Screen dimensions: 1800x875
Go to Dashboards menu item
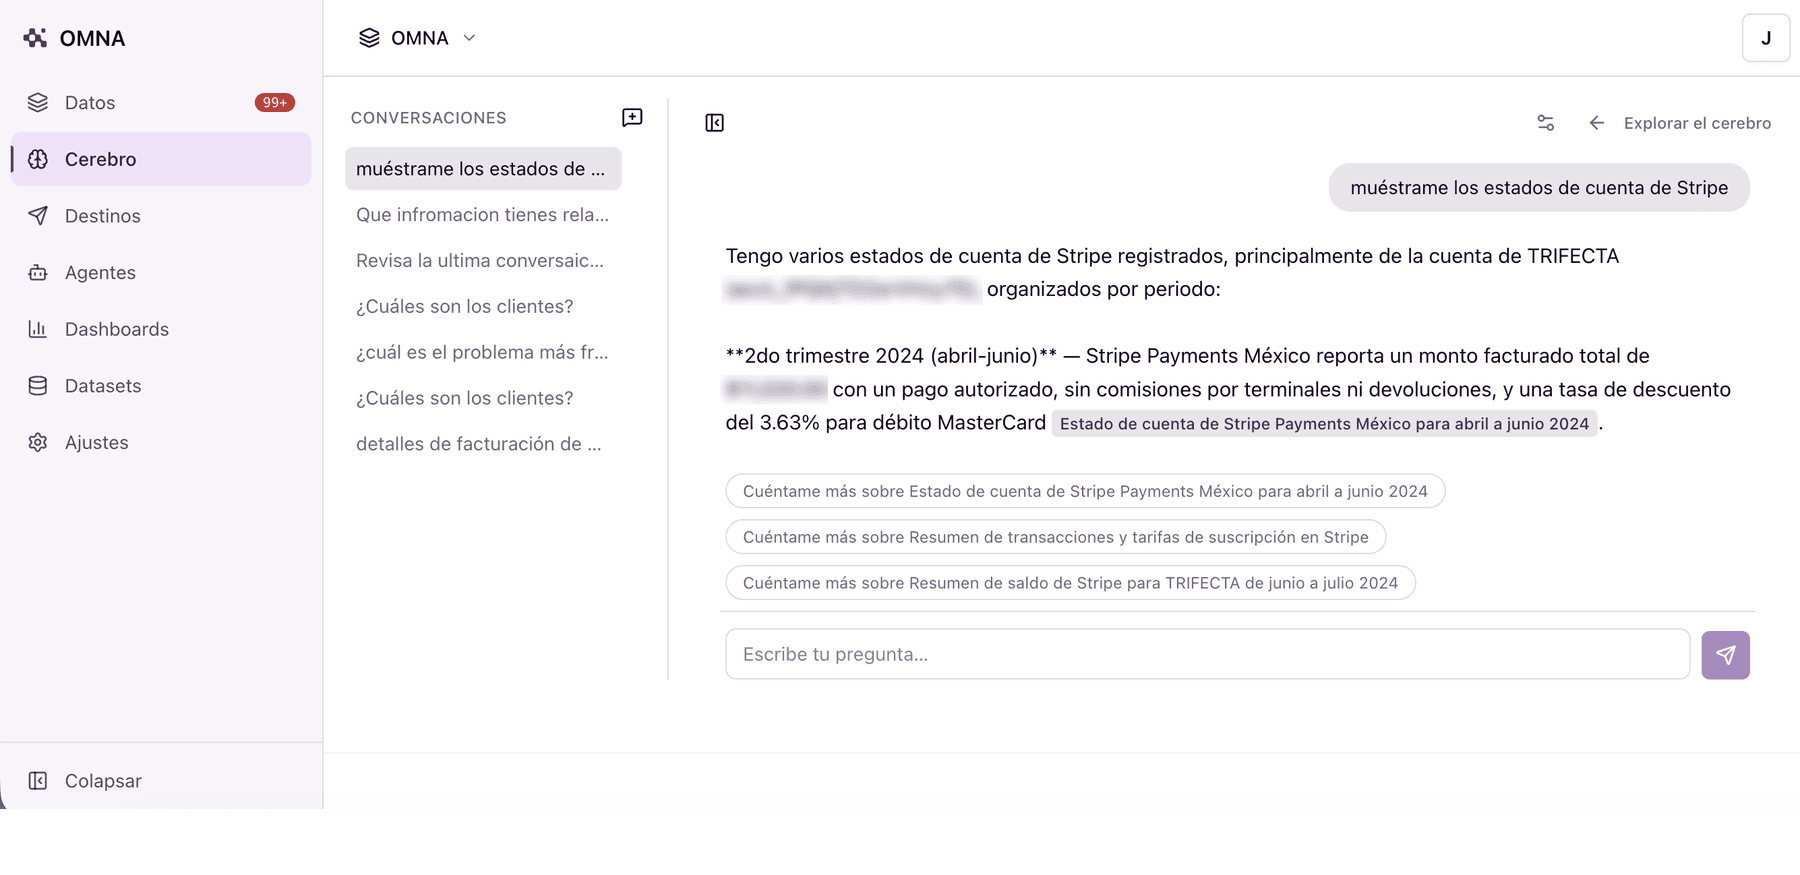tap(161, 329)
